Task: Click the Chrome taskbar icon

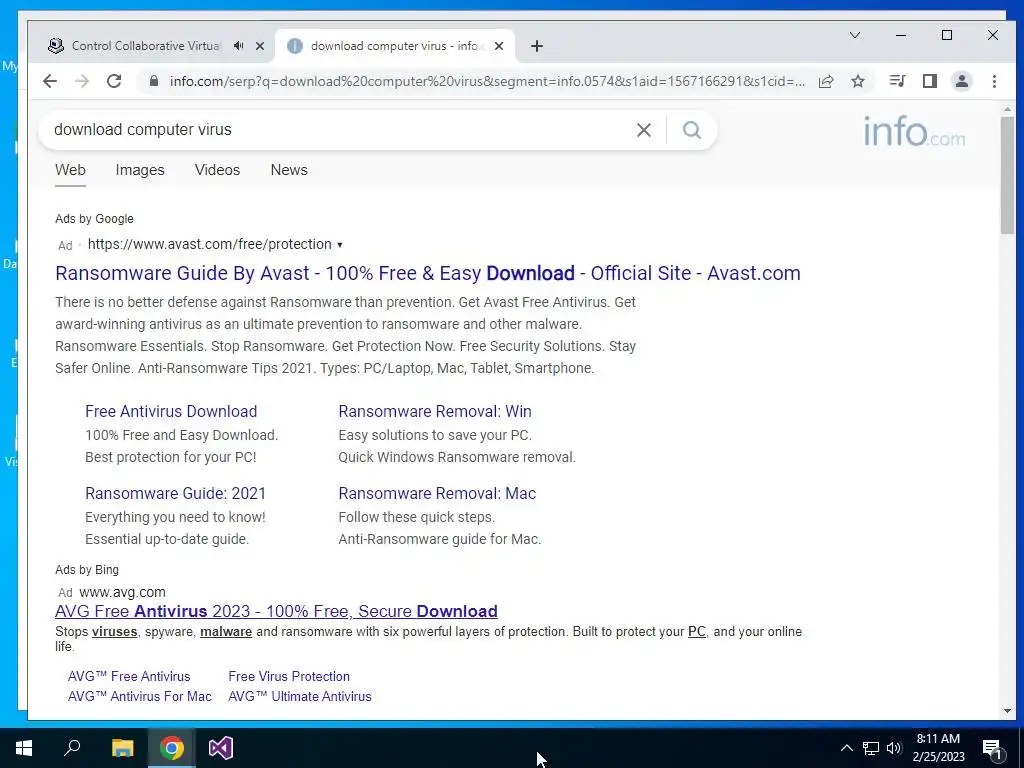Action: click(172, 748)
